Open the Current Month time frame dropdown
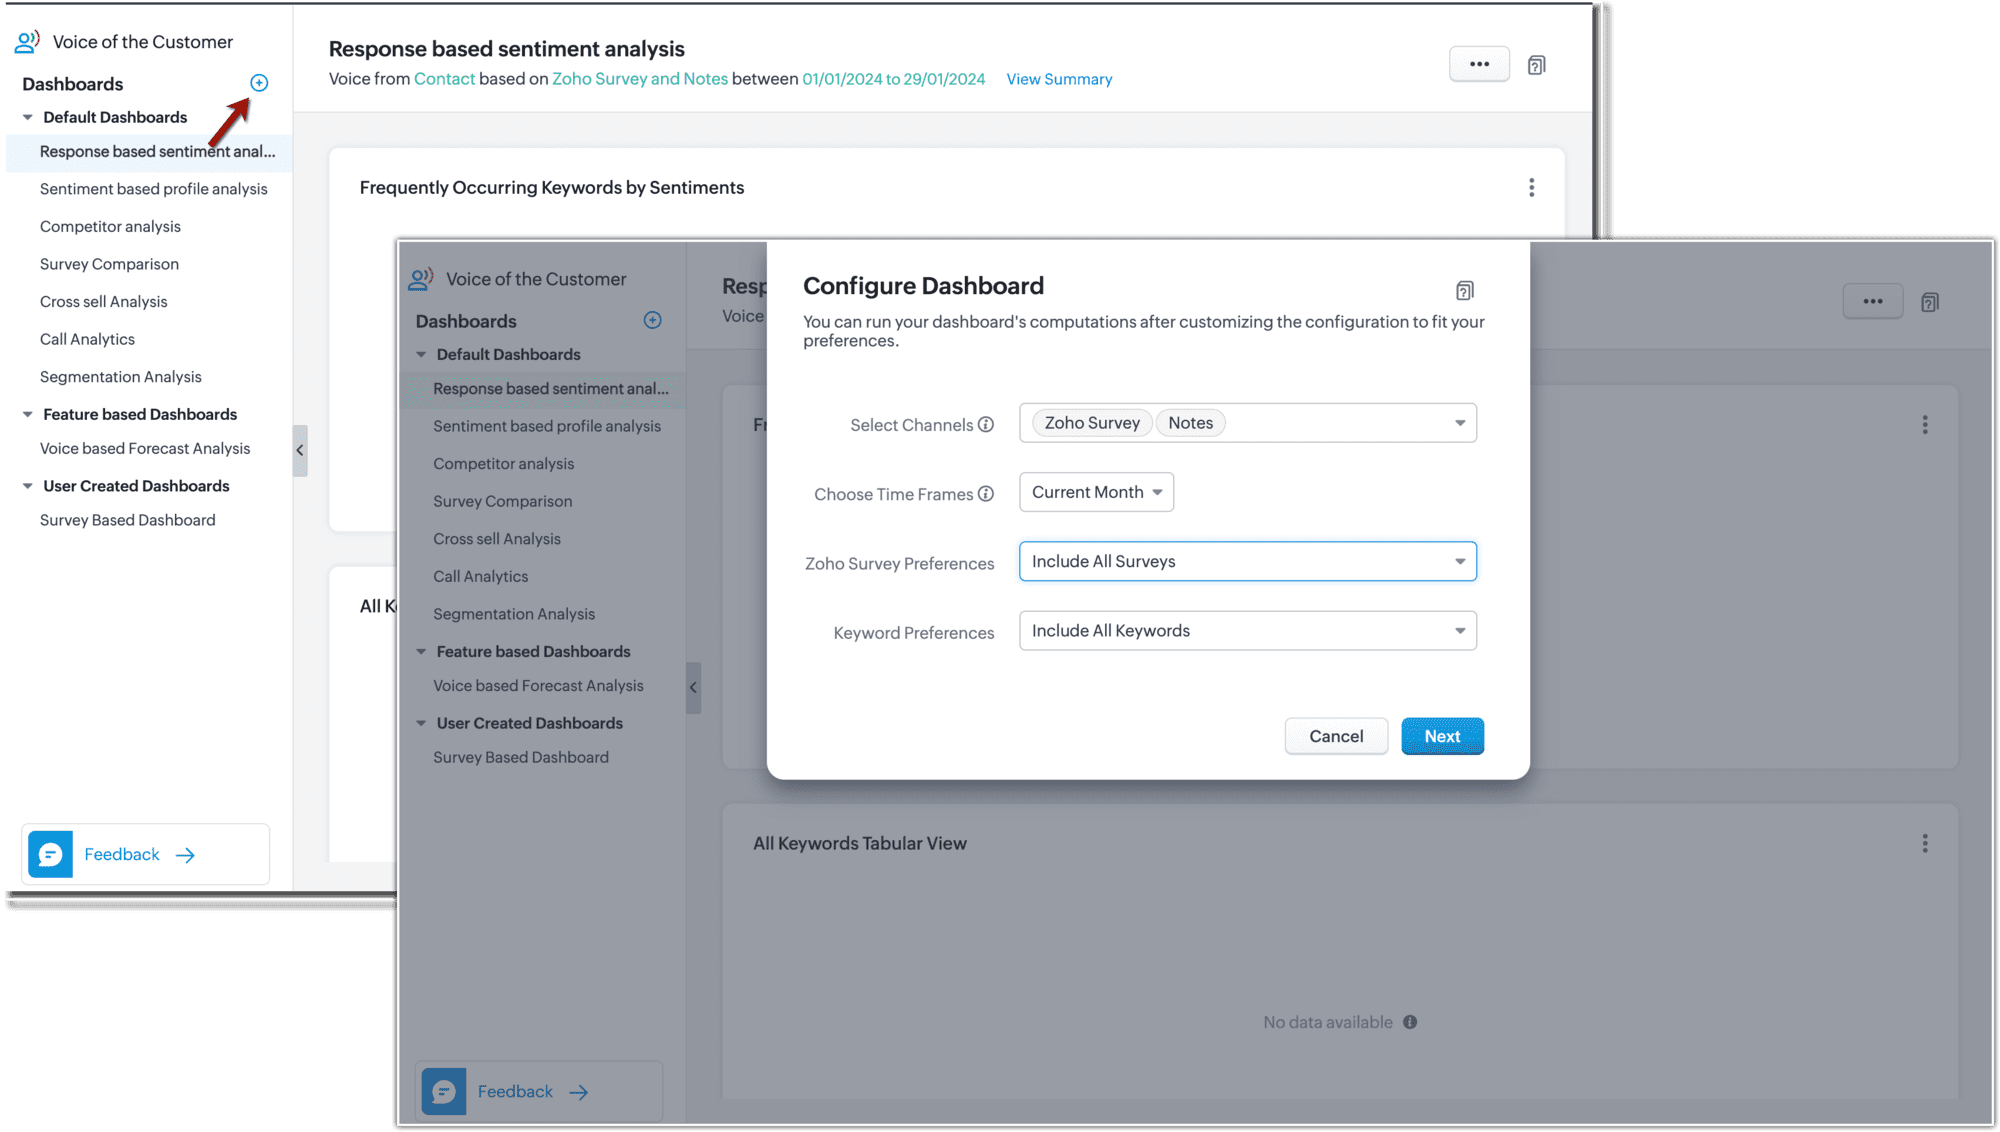 click(1096, 492)
